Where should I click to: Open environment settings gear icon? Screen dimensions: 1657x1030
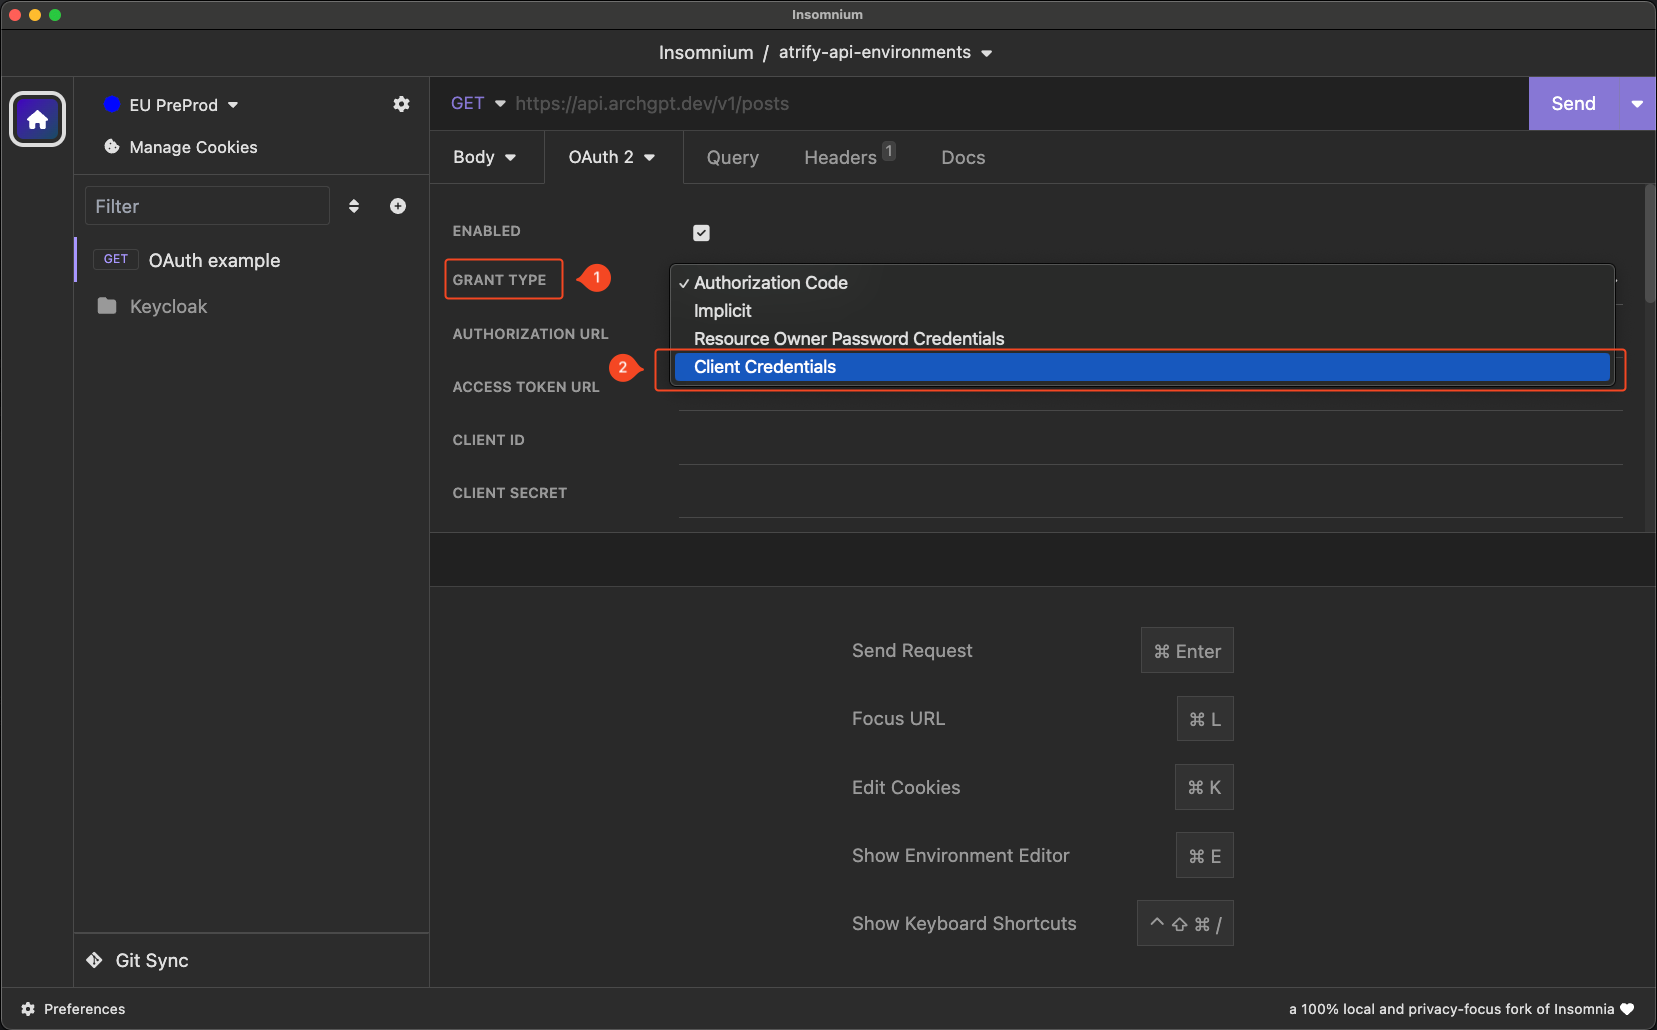pos(401,104)
